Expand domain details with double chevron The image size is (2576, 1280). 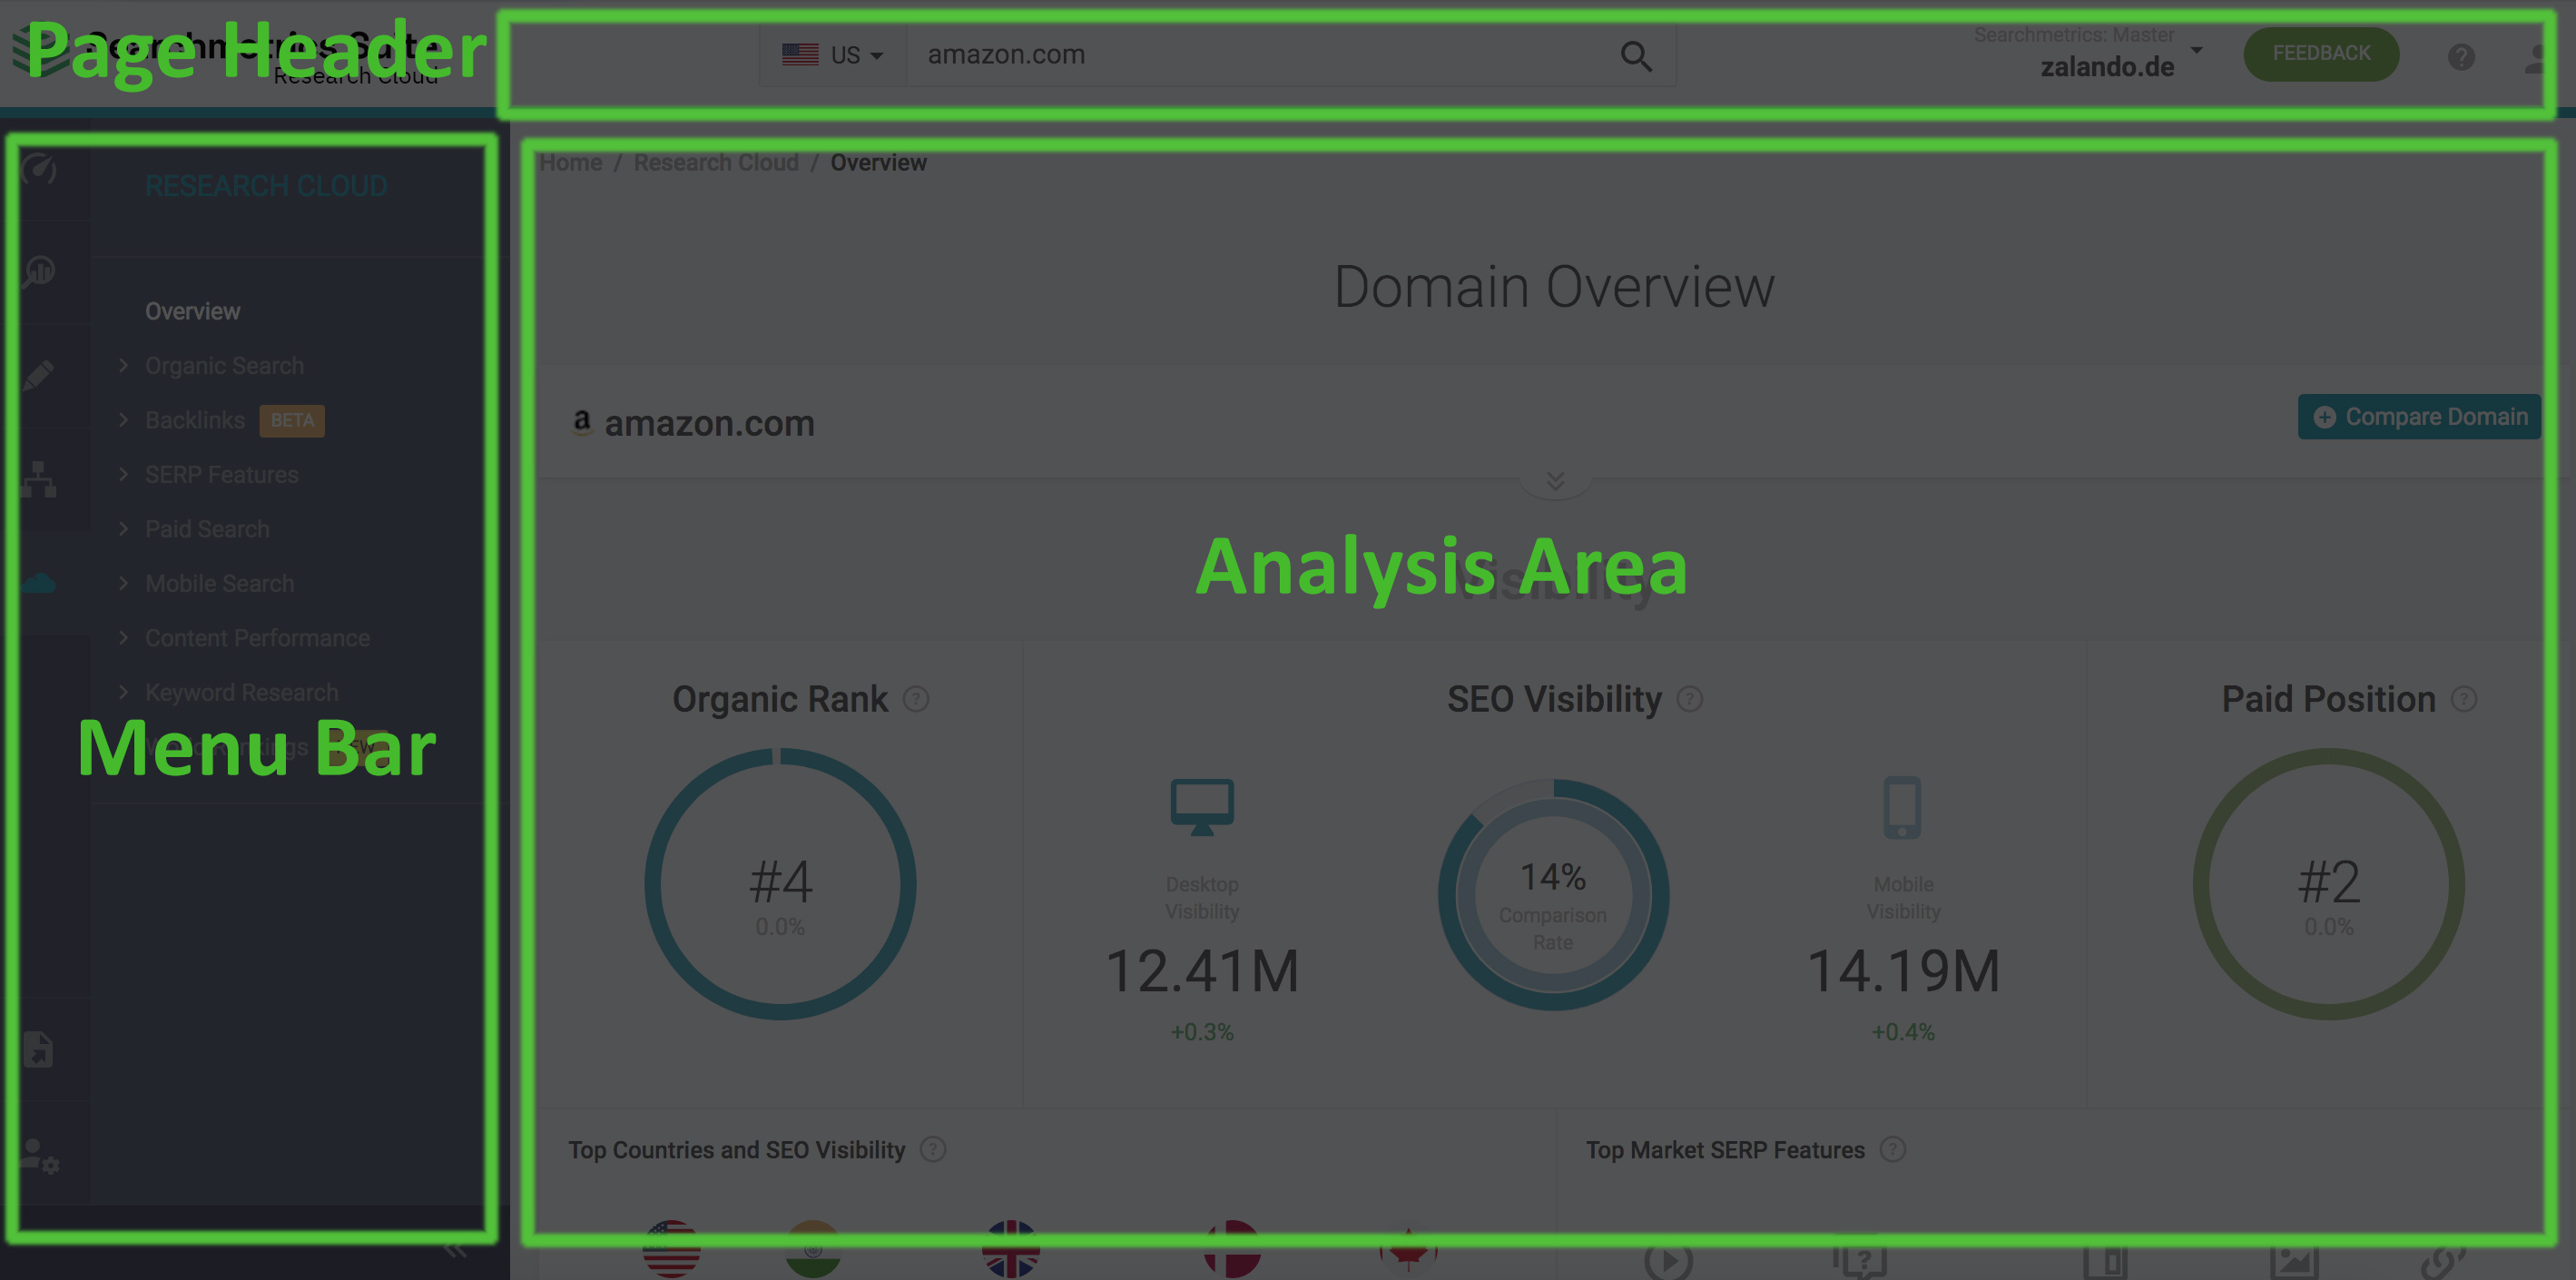tap(1555, 481)
